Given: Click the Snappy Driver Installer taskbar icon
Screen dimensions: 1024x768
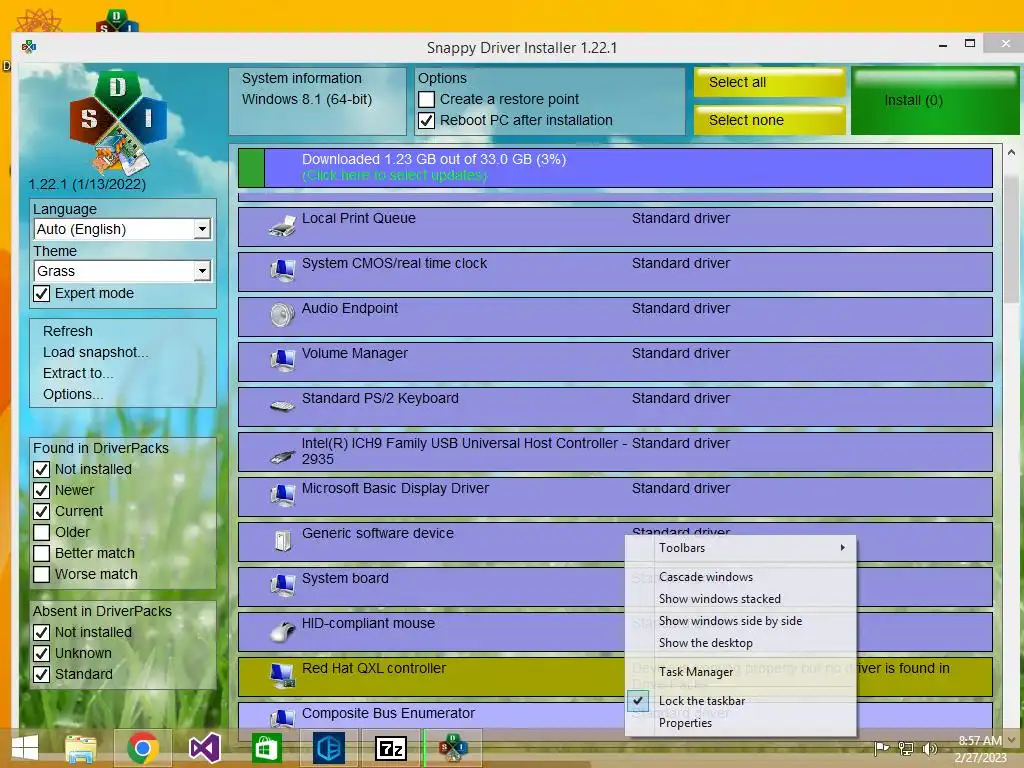Looking at the screenshot, I should (453, 748).
